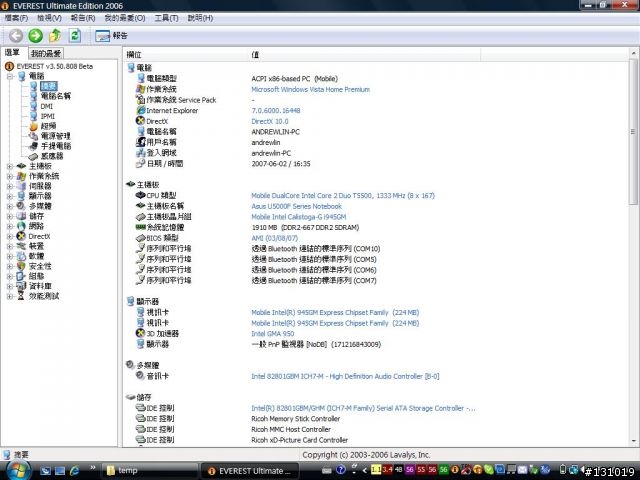Collapse the 電腦 computer tree branch
The width and height of the screenshot is (640, 480).
[10, 76]
